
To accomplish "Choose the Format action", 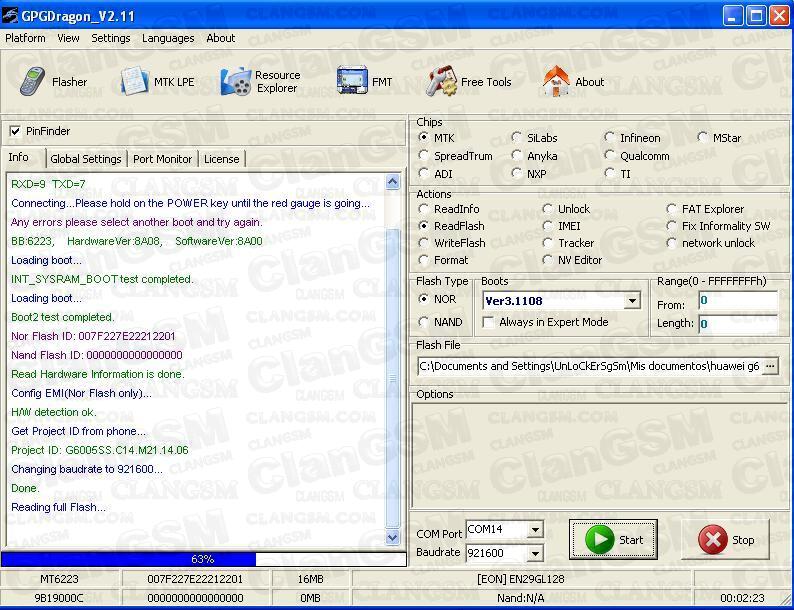I will 423,260.
